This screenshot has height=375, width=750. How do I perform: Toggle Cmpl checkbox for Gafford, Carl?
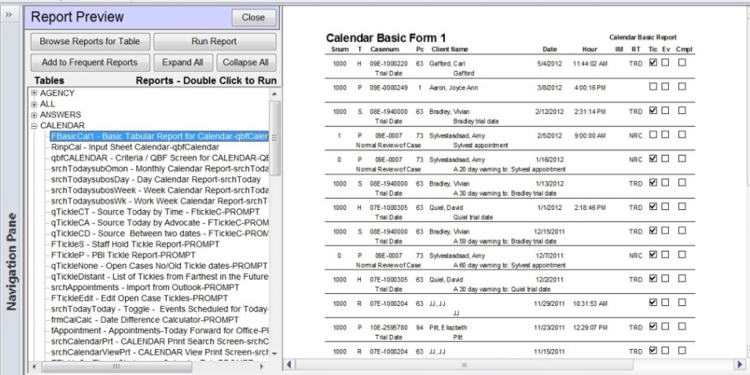coord(682,62)
